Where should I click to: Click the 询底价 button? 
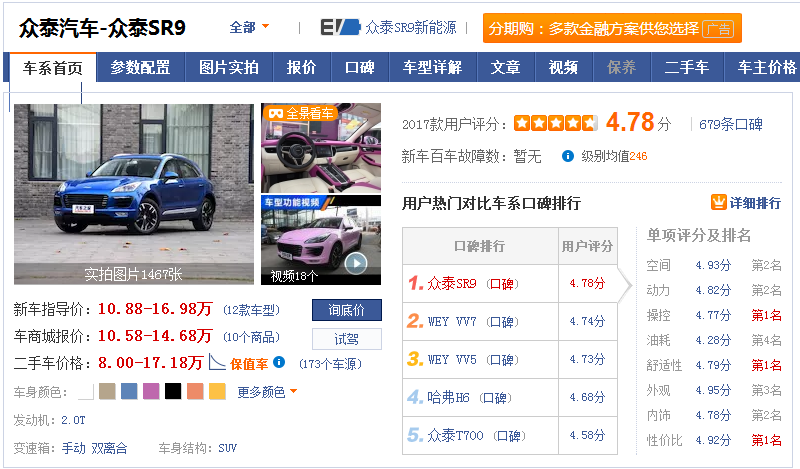click(x=346, y=310)
